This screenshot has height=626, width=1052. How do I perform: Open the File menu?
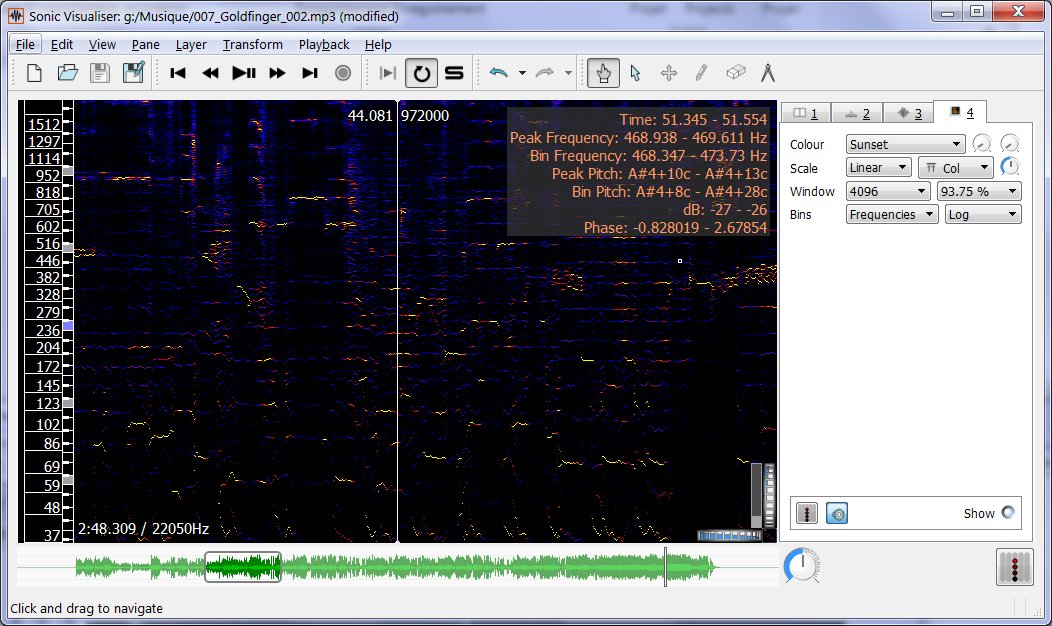click(x=25, y=44)
